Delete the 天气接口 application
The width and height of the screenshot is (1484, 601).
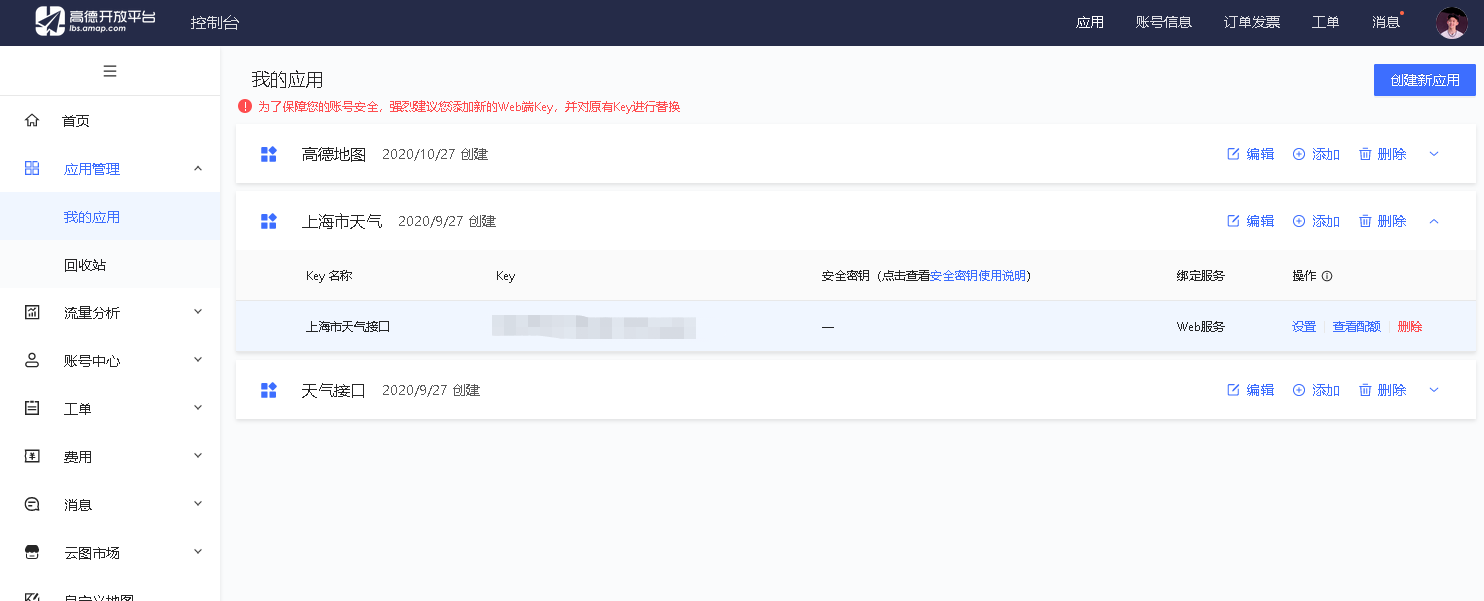[1382, 390]
